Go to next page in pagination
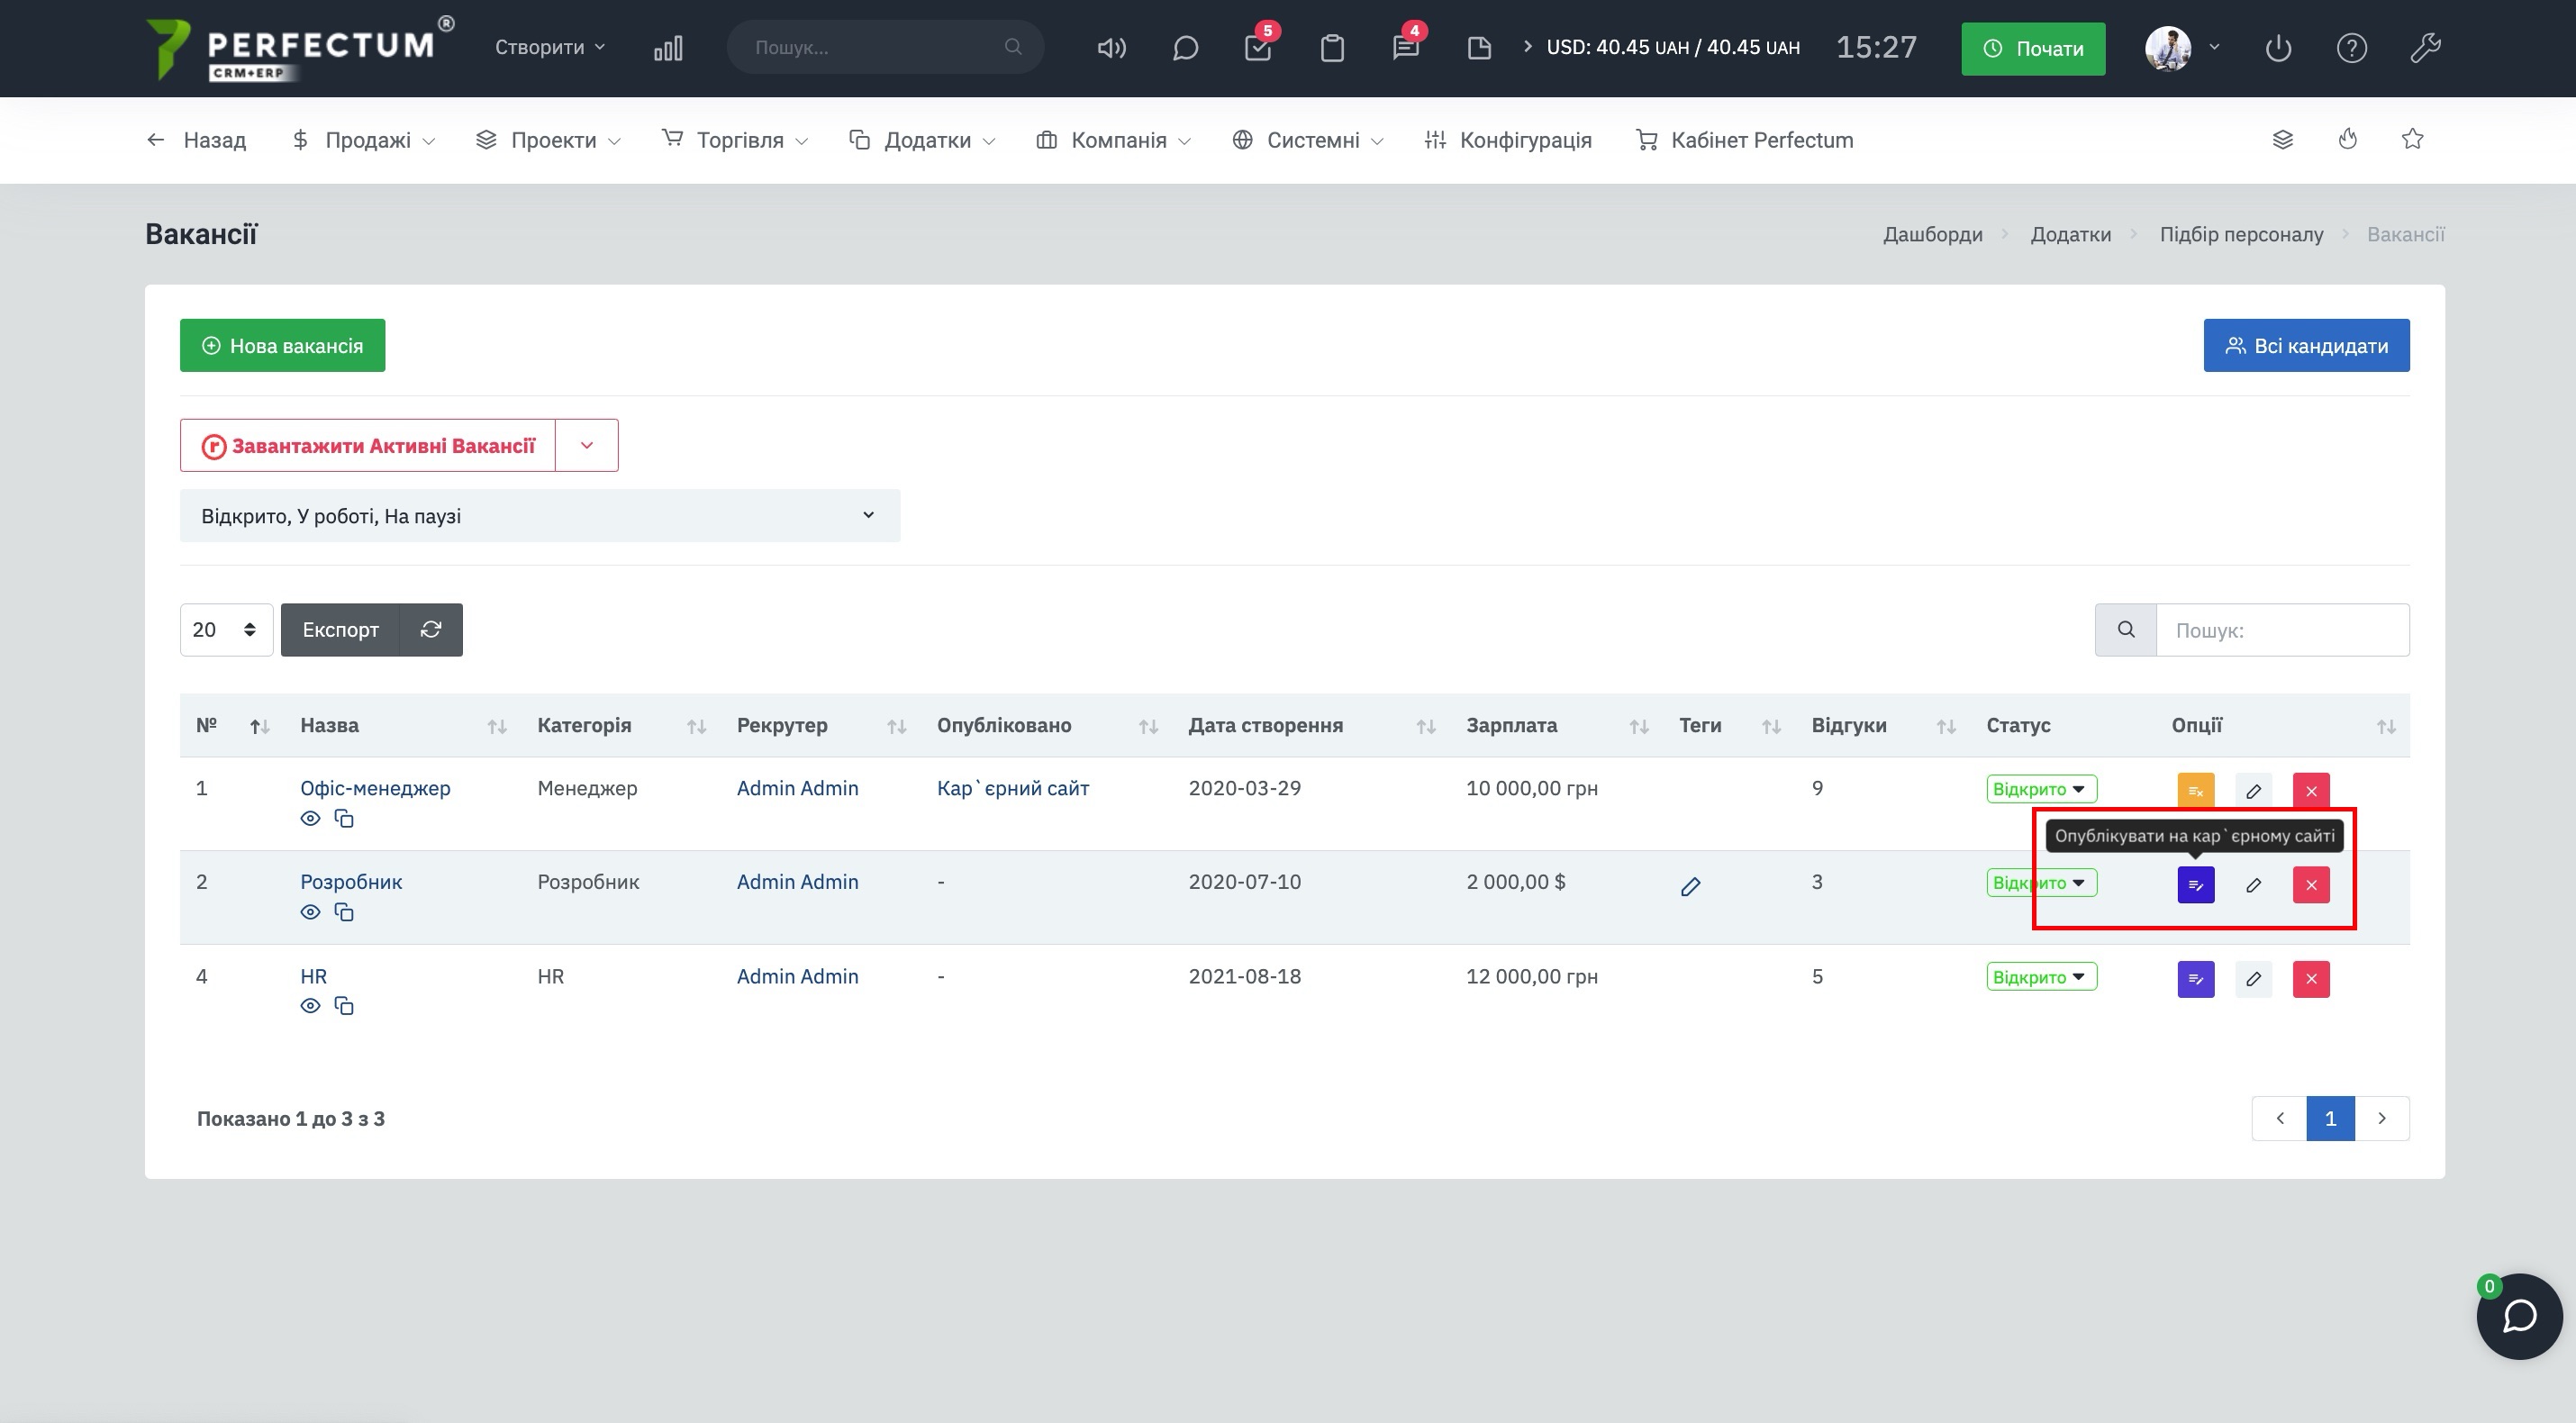 tap(2381, 1118)
